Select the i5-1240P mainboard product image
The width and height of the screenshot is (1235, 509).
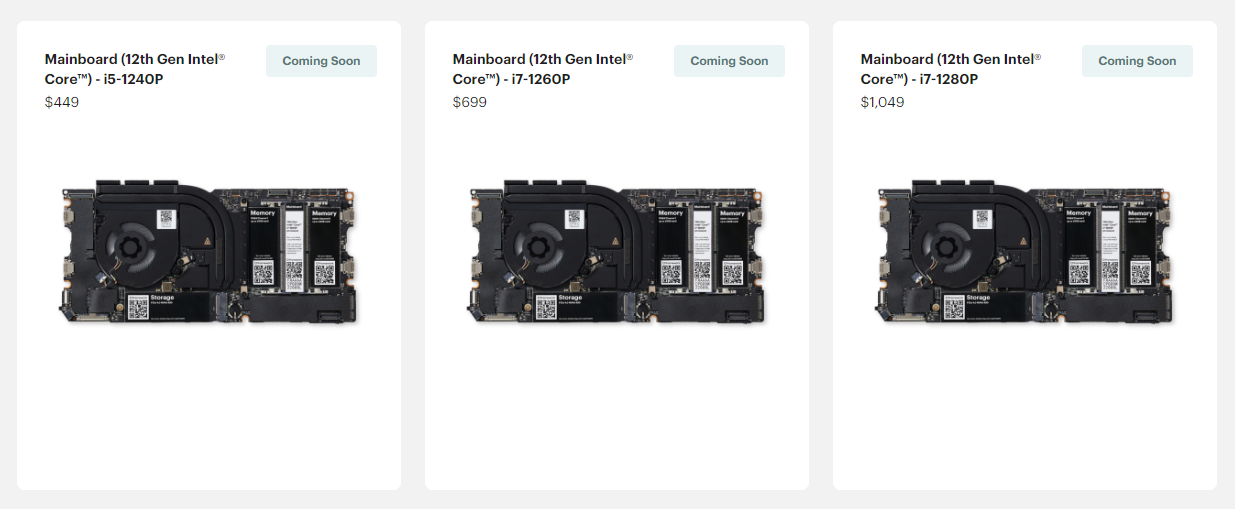tap(209, 252)
